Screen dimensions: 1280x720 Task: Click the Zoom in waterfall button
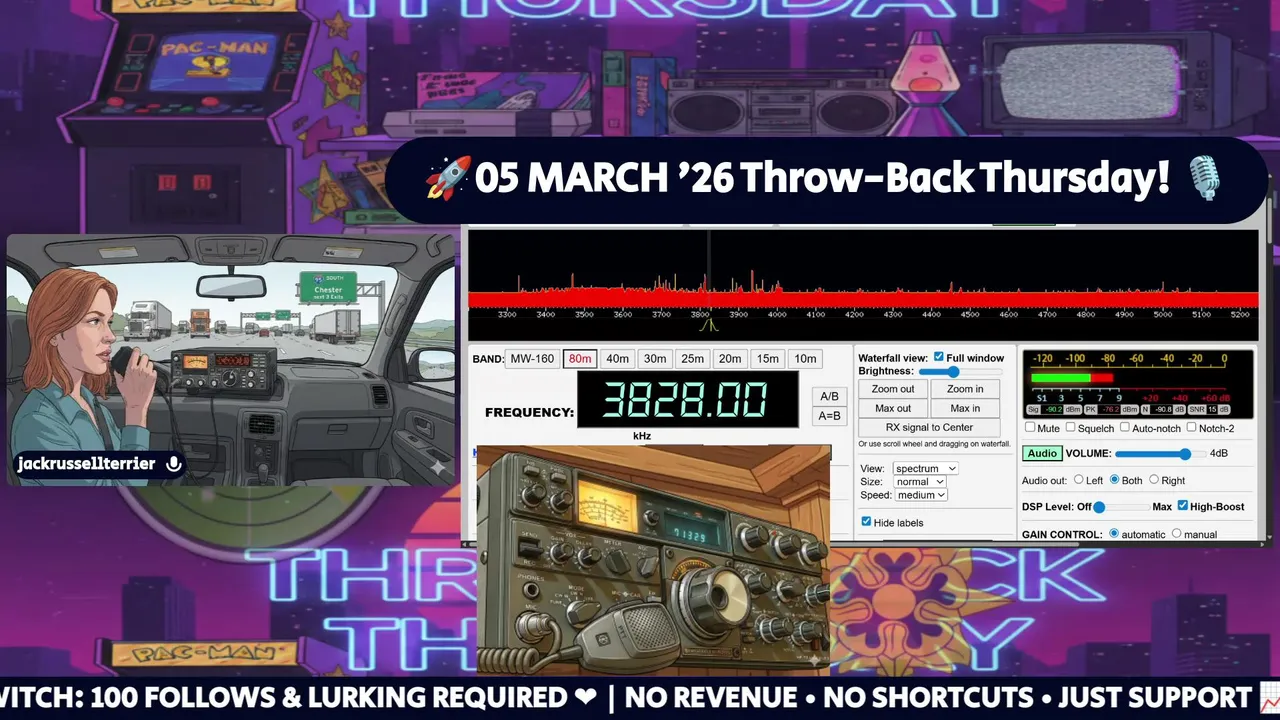click(965, 389)
